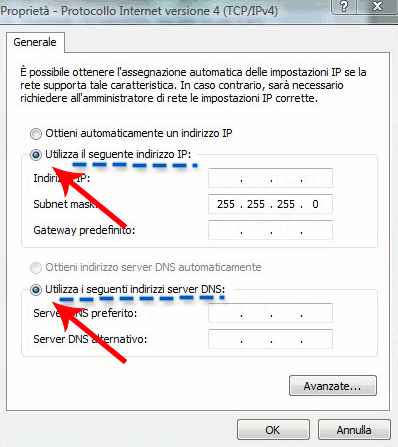The image size is (398, 447).
Task: Click the third 255 octet of subnet mask
Action: click(x=286, y=204)
